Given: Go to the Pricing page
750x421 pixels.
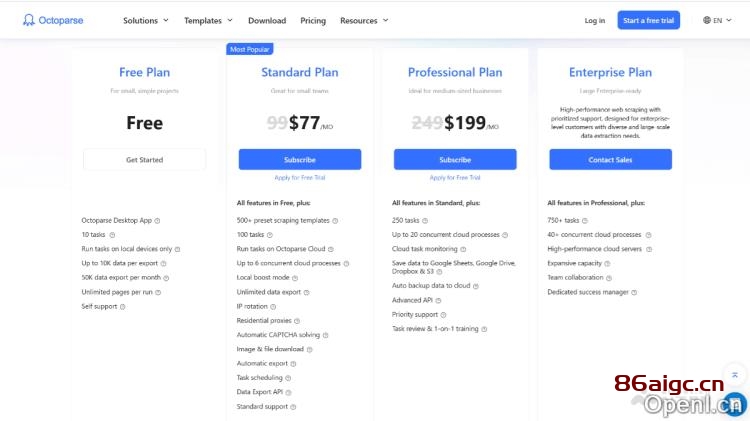Looking at the screenshot, I should (313, 21).
